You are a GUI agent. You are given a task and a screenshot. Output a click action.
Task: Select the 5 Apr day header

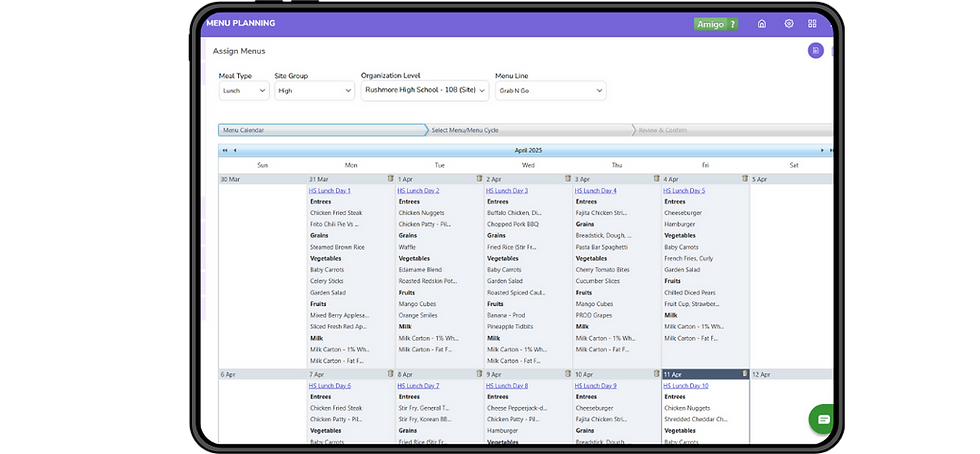coord(792,179)
